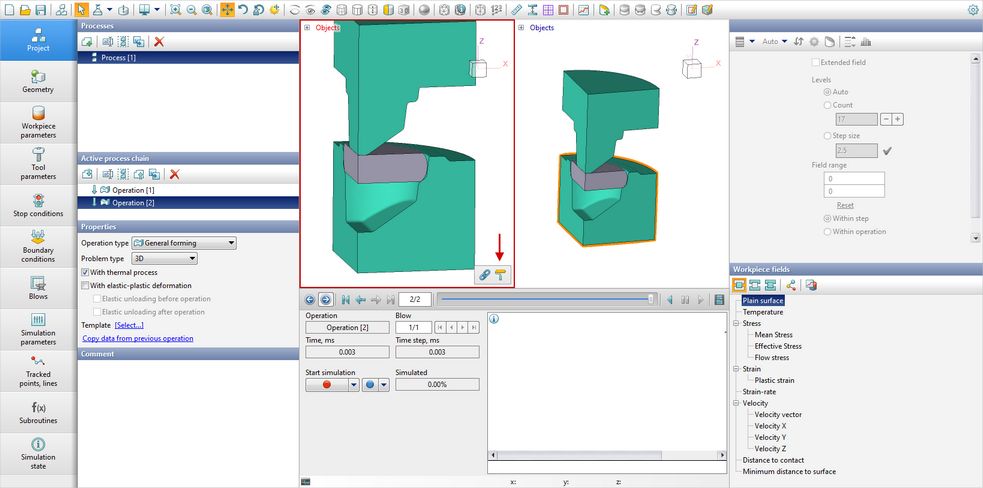Delete process using red X icon
Screen dimensions: 983x488
[x=158, y=41]
